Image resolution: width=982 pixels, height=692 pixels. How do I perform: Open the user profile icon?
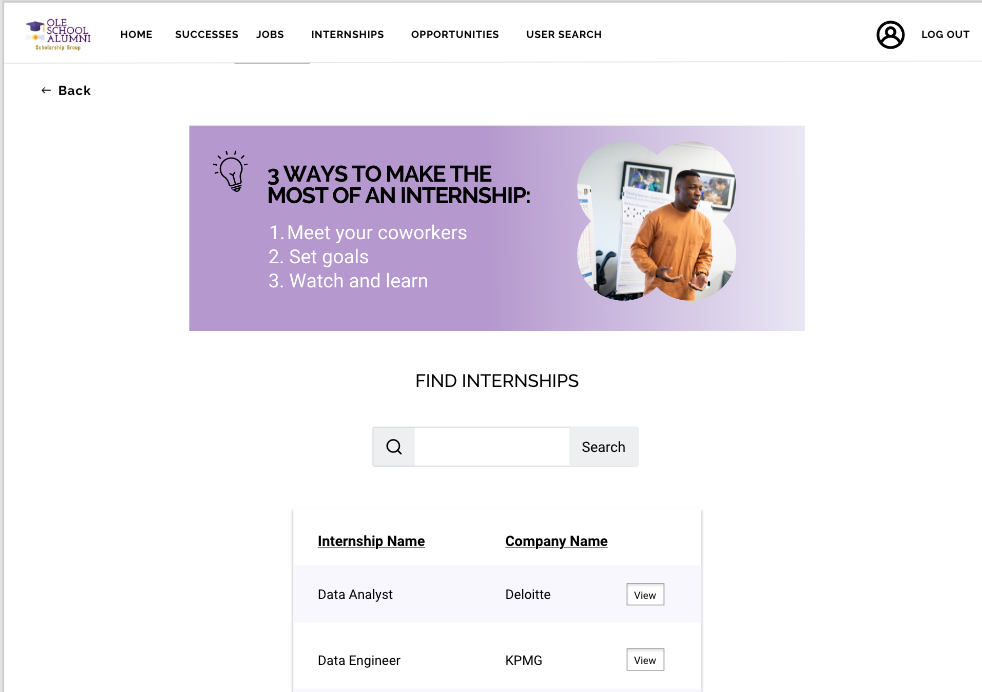pos(890,34)
